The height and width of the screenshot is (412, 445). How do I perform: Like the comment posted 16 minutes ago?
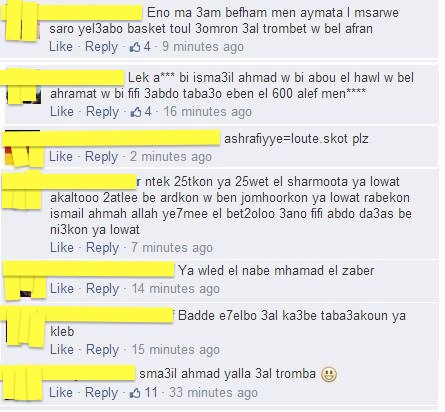[x=62, y=112]
